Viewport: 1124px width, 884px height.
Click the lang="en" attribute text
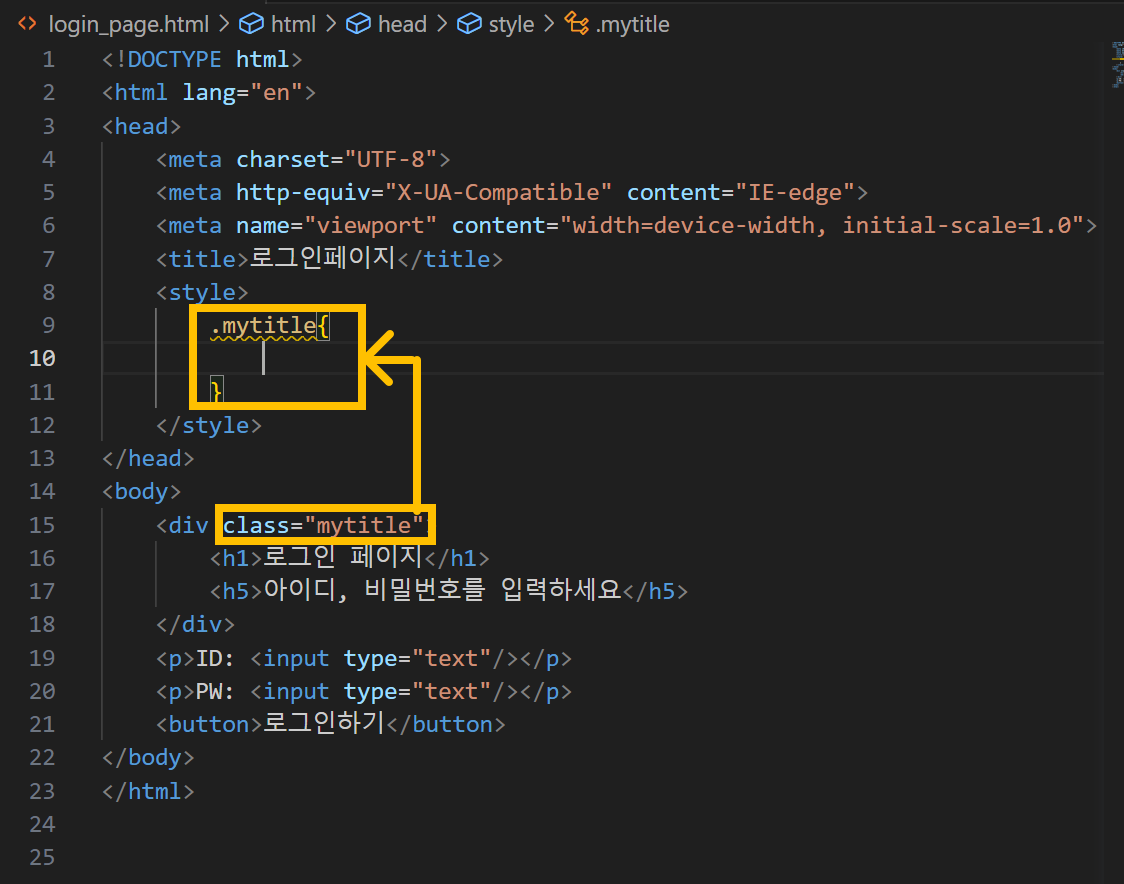242,92
